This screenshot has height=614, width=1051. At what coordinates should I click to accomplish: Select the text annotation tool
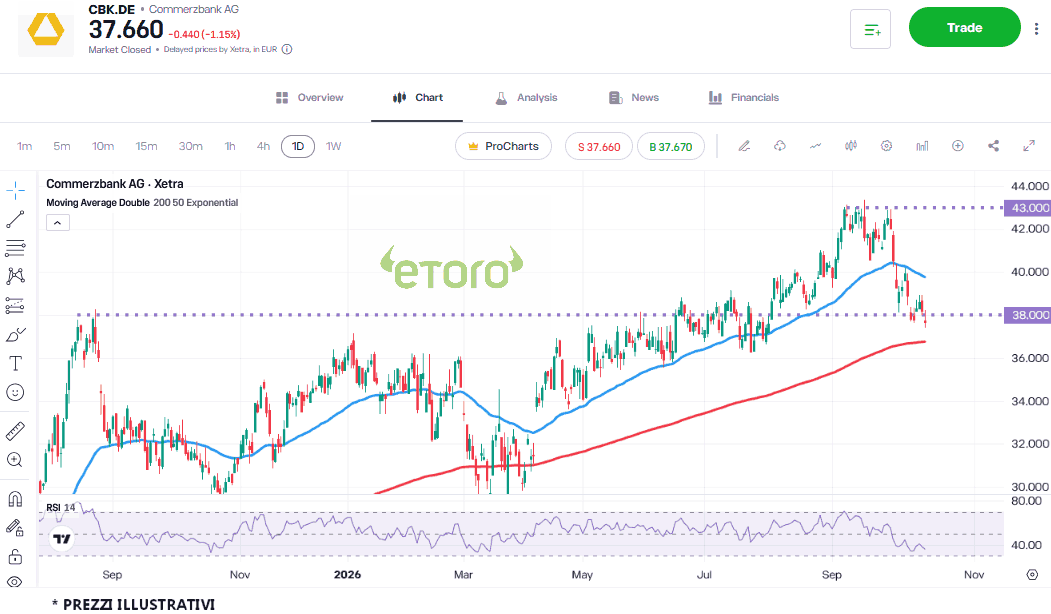(15, 363)
